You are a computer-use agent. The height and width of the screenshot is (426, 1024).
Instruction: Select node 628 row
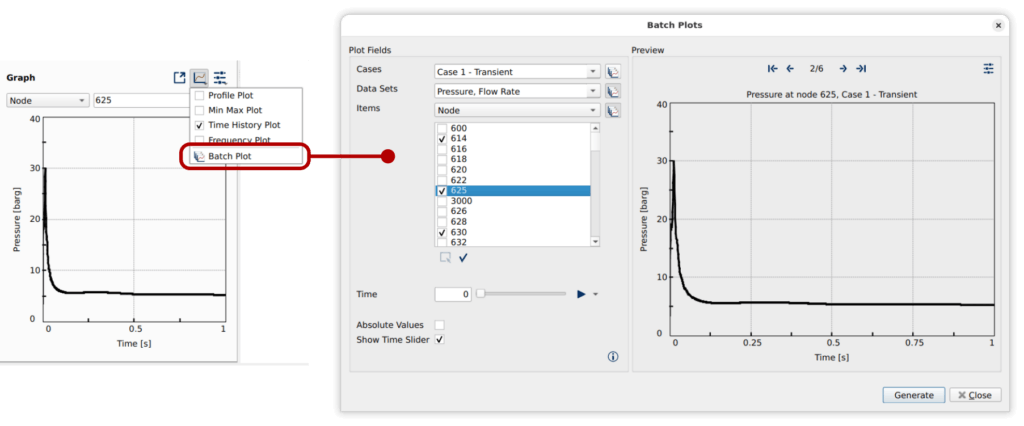[x=513, y=221]
